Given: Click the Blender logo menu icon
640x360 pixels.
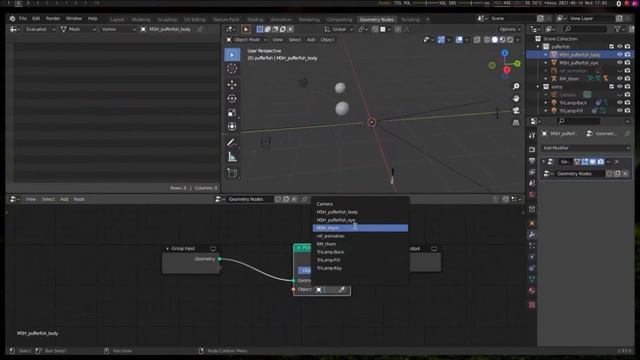Looking at the screenshot, I should 12,18.
